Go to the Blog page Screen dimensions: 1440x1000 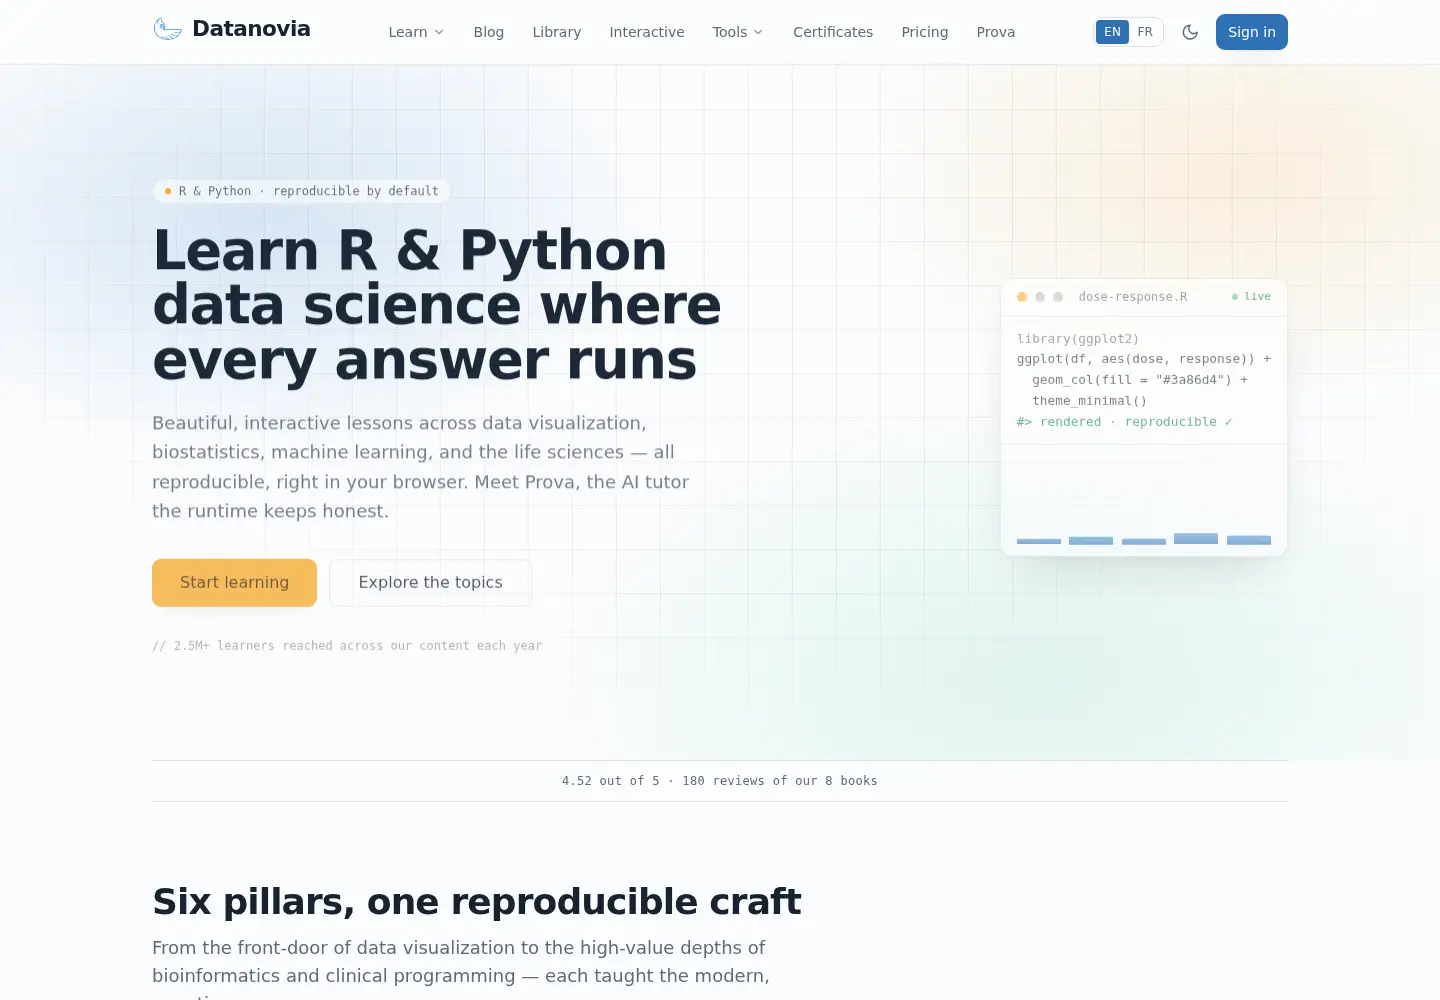pos(489,32)
